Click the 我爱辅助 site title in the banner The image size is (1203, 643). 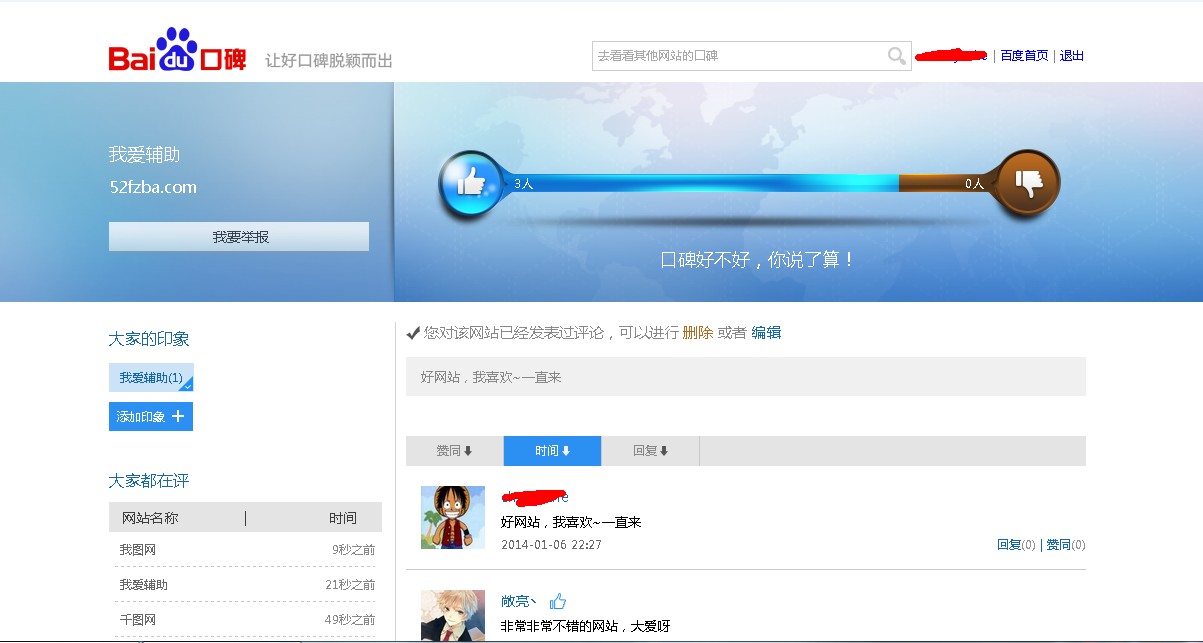click(145, 155)
